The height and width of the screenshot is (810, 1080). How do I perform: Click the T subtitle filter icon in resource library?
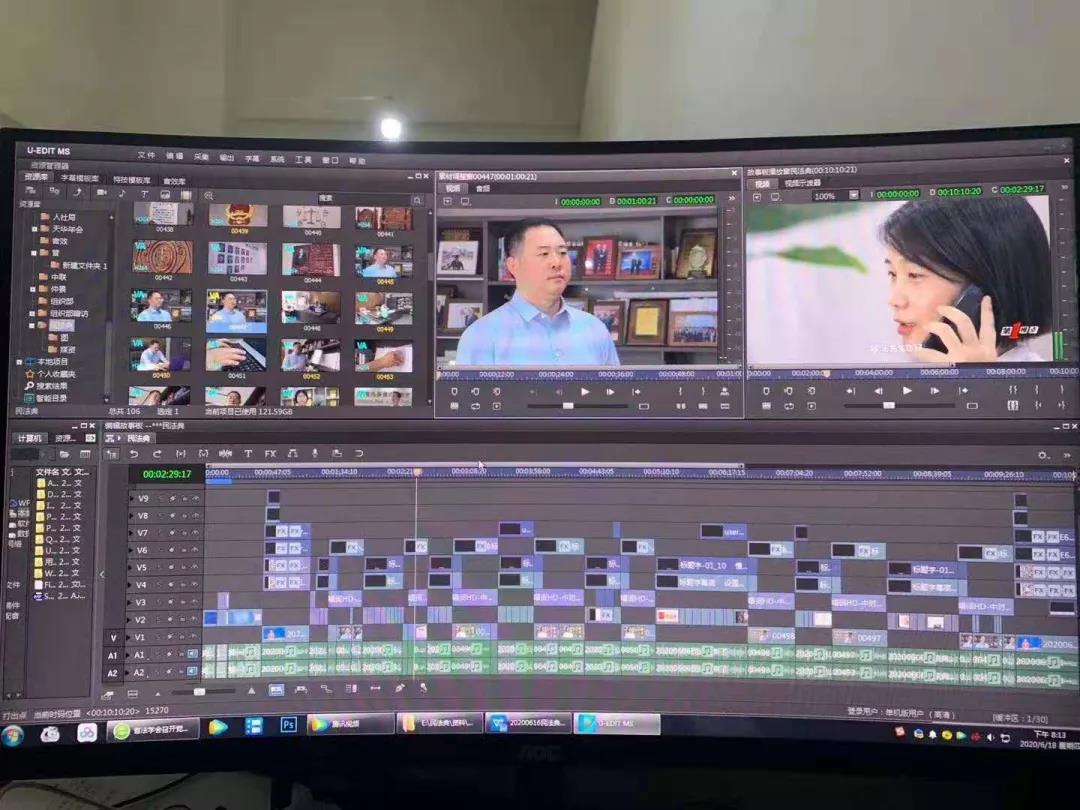click(x=144, y=194)
